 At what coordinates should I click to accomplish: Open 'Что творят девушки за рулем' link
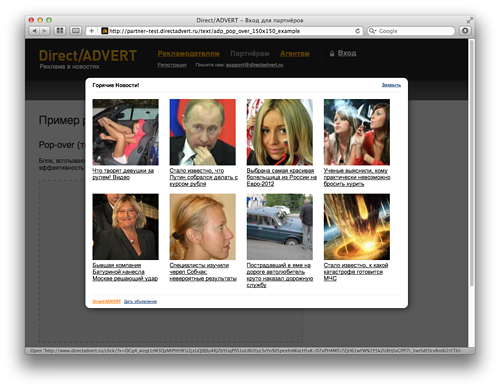click(x=123, y=174)
